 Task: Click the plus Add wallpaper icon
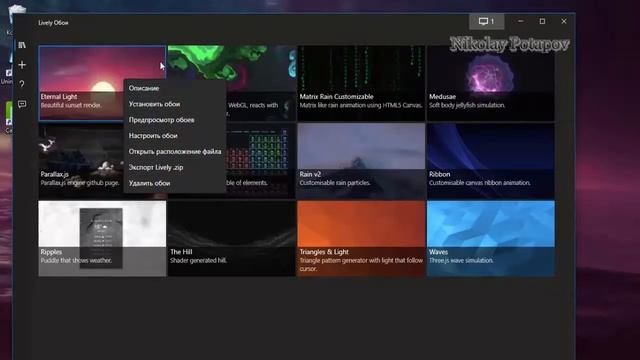coord(22,64)
